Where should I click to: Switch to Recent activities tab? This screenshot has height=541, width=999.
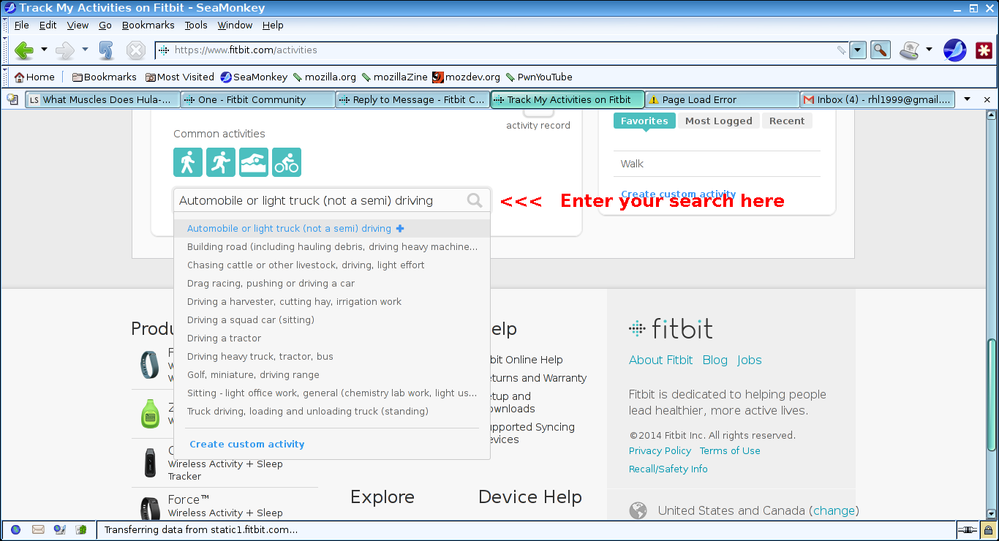[787, 120]
